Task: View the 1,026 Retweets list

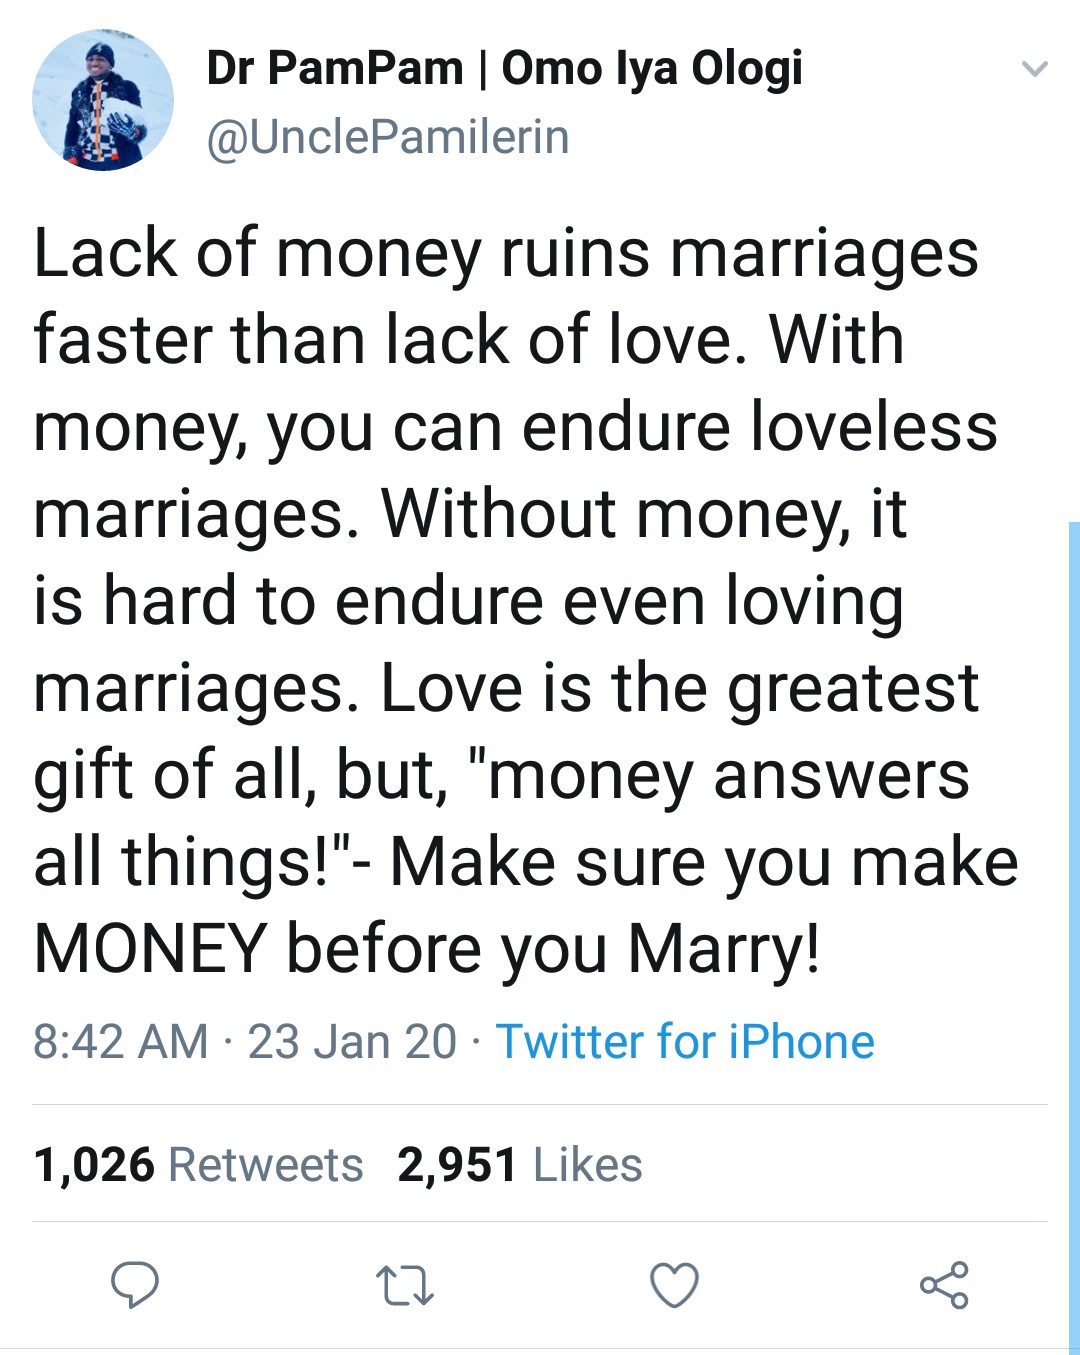Action: [198, 1165]
